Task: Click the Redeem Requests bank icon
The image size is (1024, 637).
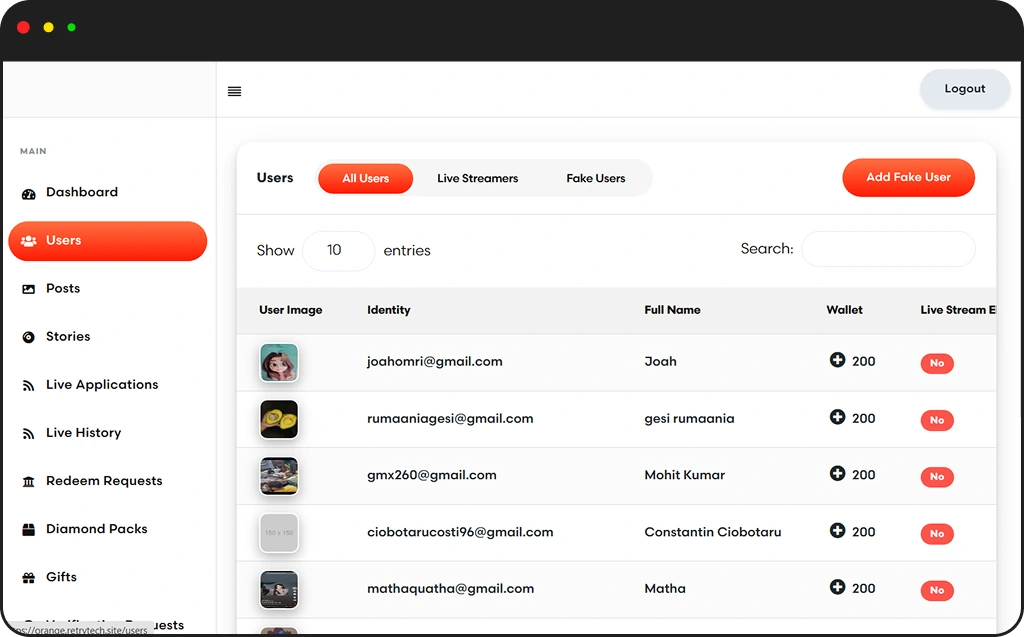Action: [29, 482]
